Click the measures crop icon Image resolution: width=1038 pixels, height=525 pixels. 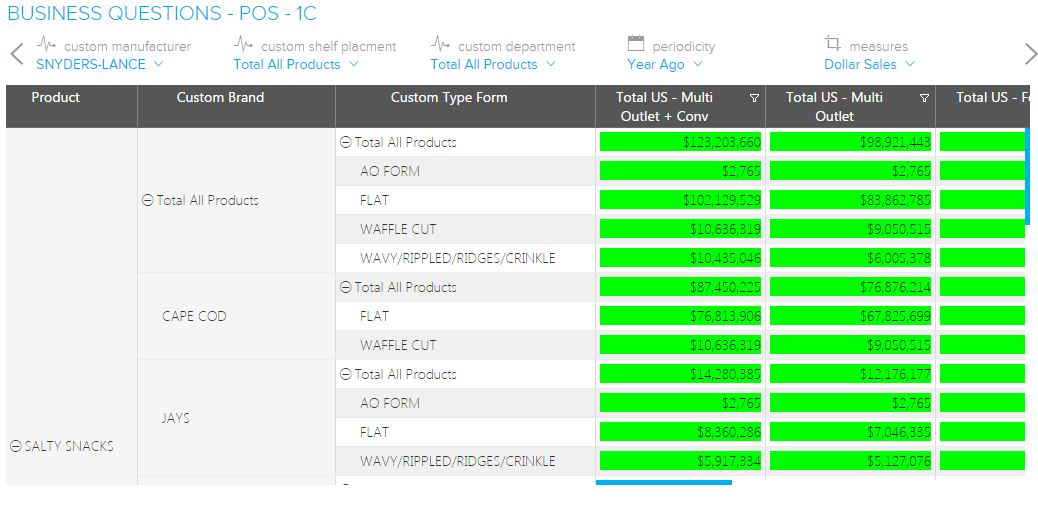click(x=833, y=44)
